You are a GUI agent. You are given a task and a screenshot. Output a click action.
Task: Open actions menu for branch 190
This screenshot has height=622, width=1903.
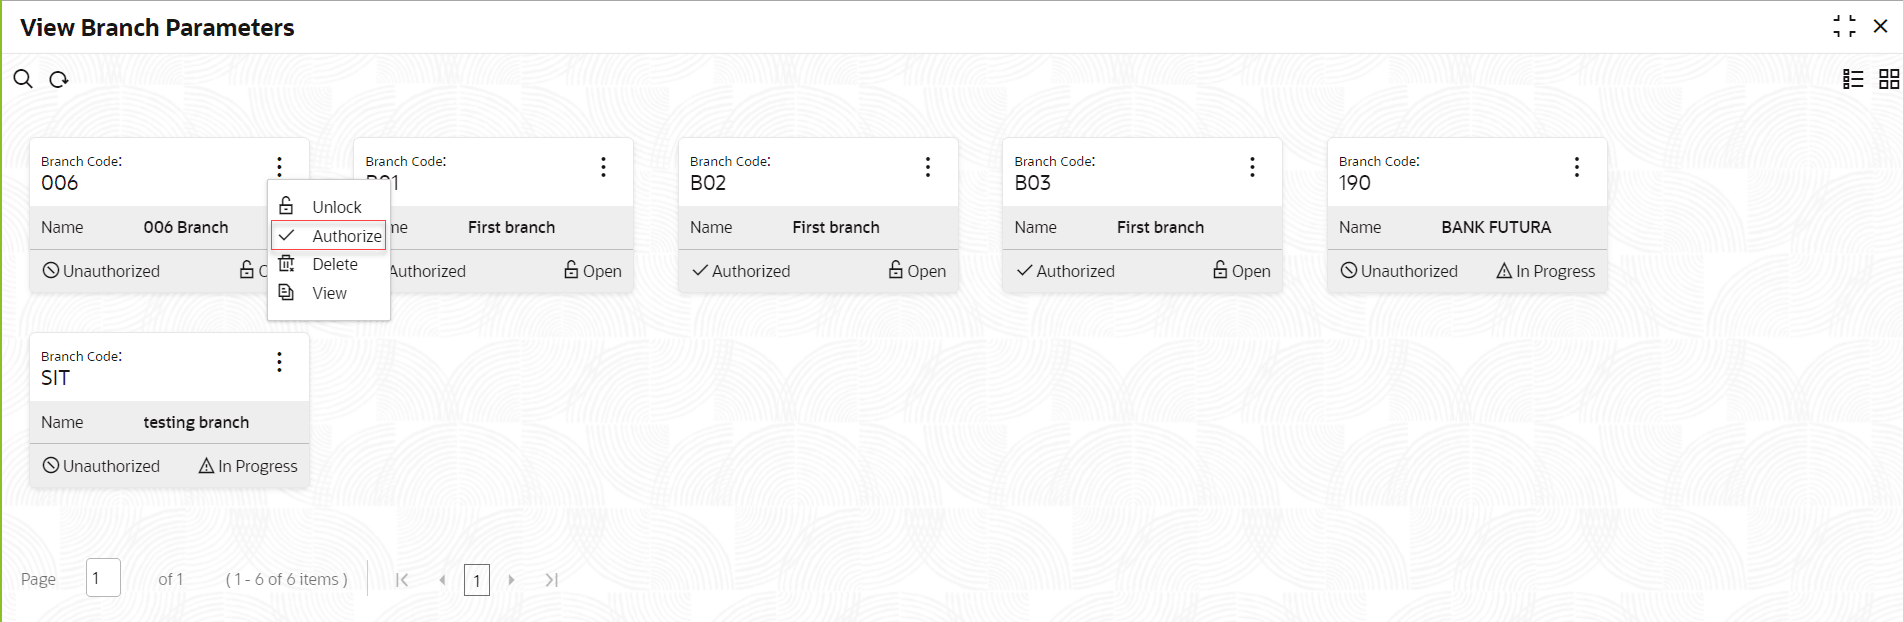coord(1577,167)
